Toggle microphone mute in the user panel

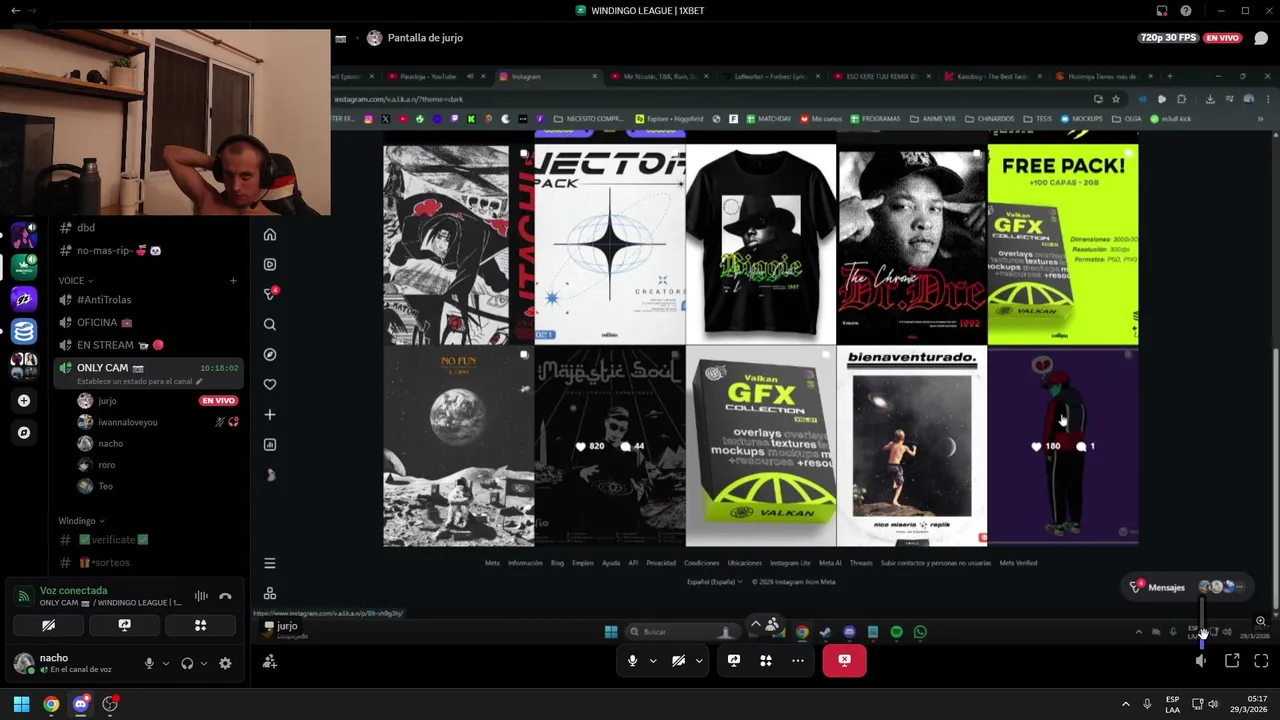pyautogui.click(x=149, y=663)
